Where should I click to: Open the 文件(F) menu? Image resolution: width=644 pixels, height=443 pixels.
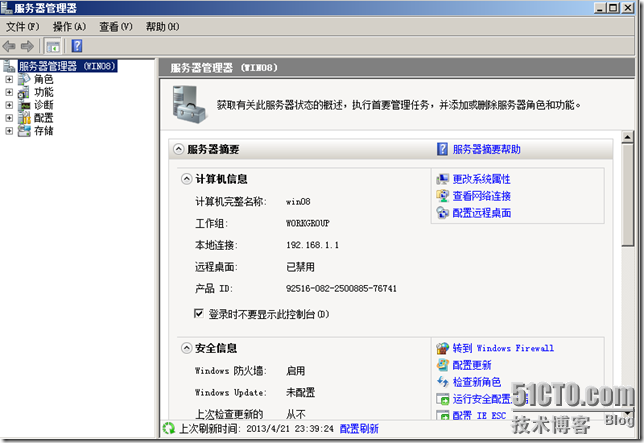[x=23, y=27]
